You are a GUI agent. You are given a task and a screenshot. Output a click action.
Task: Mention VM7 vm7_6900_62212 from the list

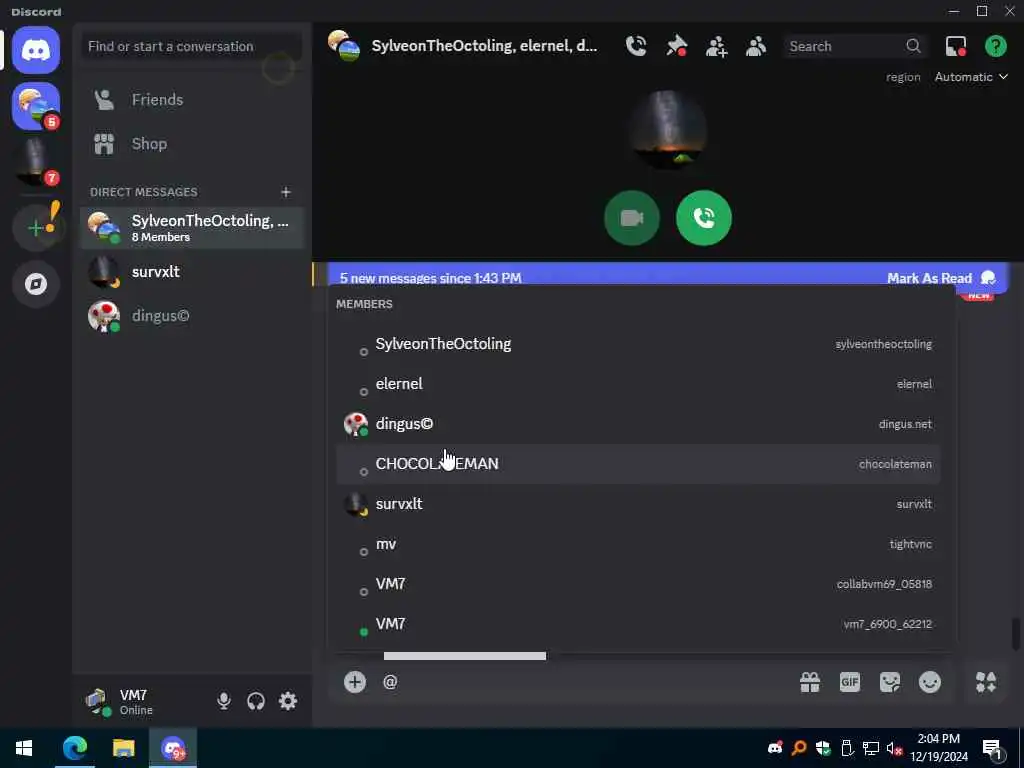tap(638, 624)
